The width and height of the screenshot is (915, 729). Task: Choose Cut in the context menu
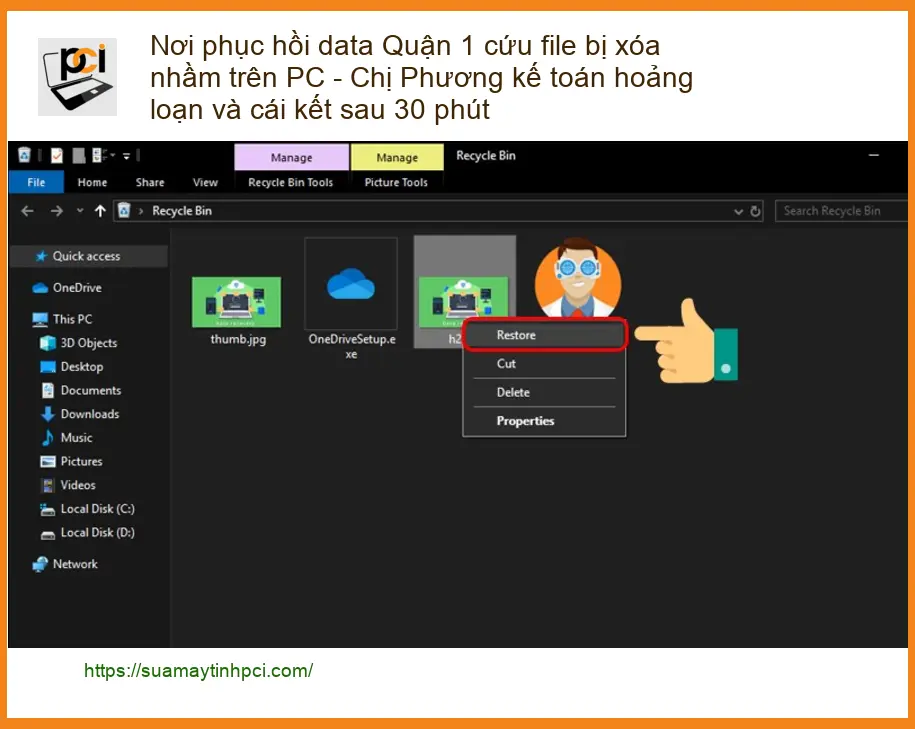click(544, 364)
